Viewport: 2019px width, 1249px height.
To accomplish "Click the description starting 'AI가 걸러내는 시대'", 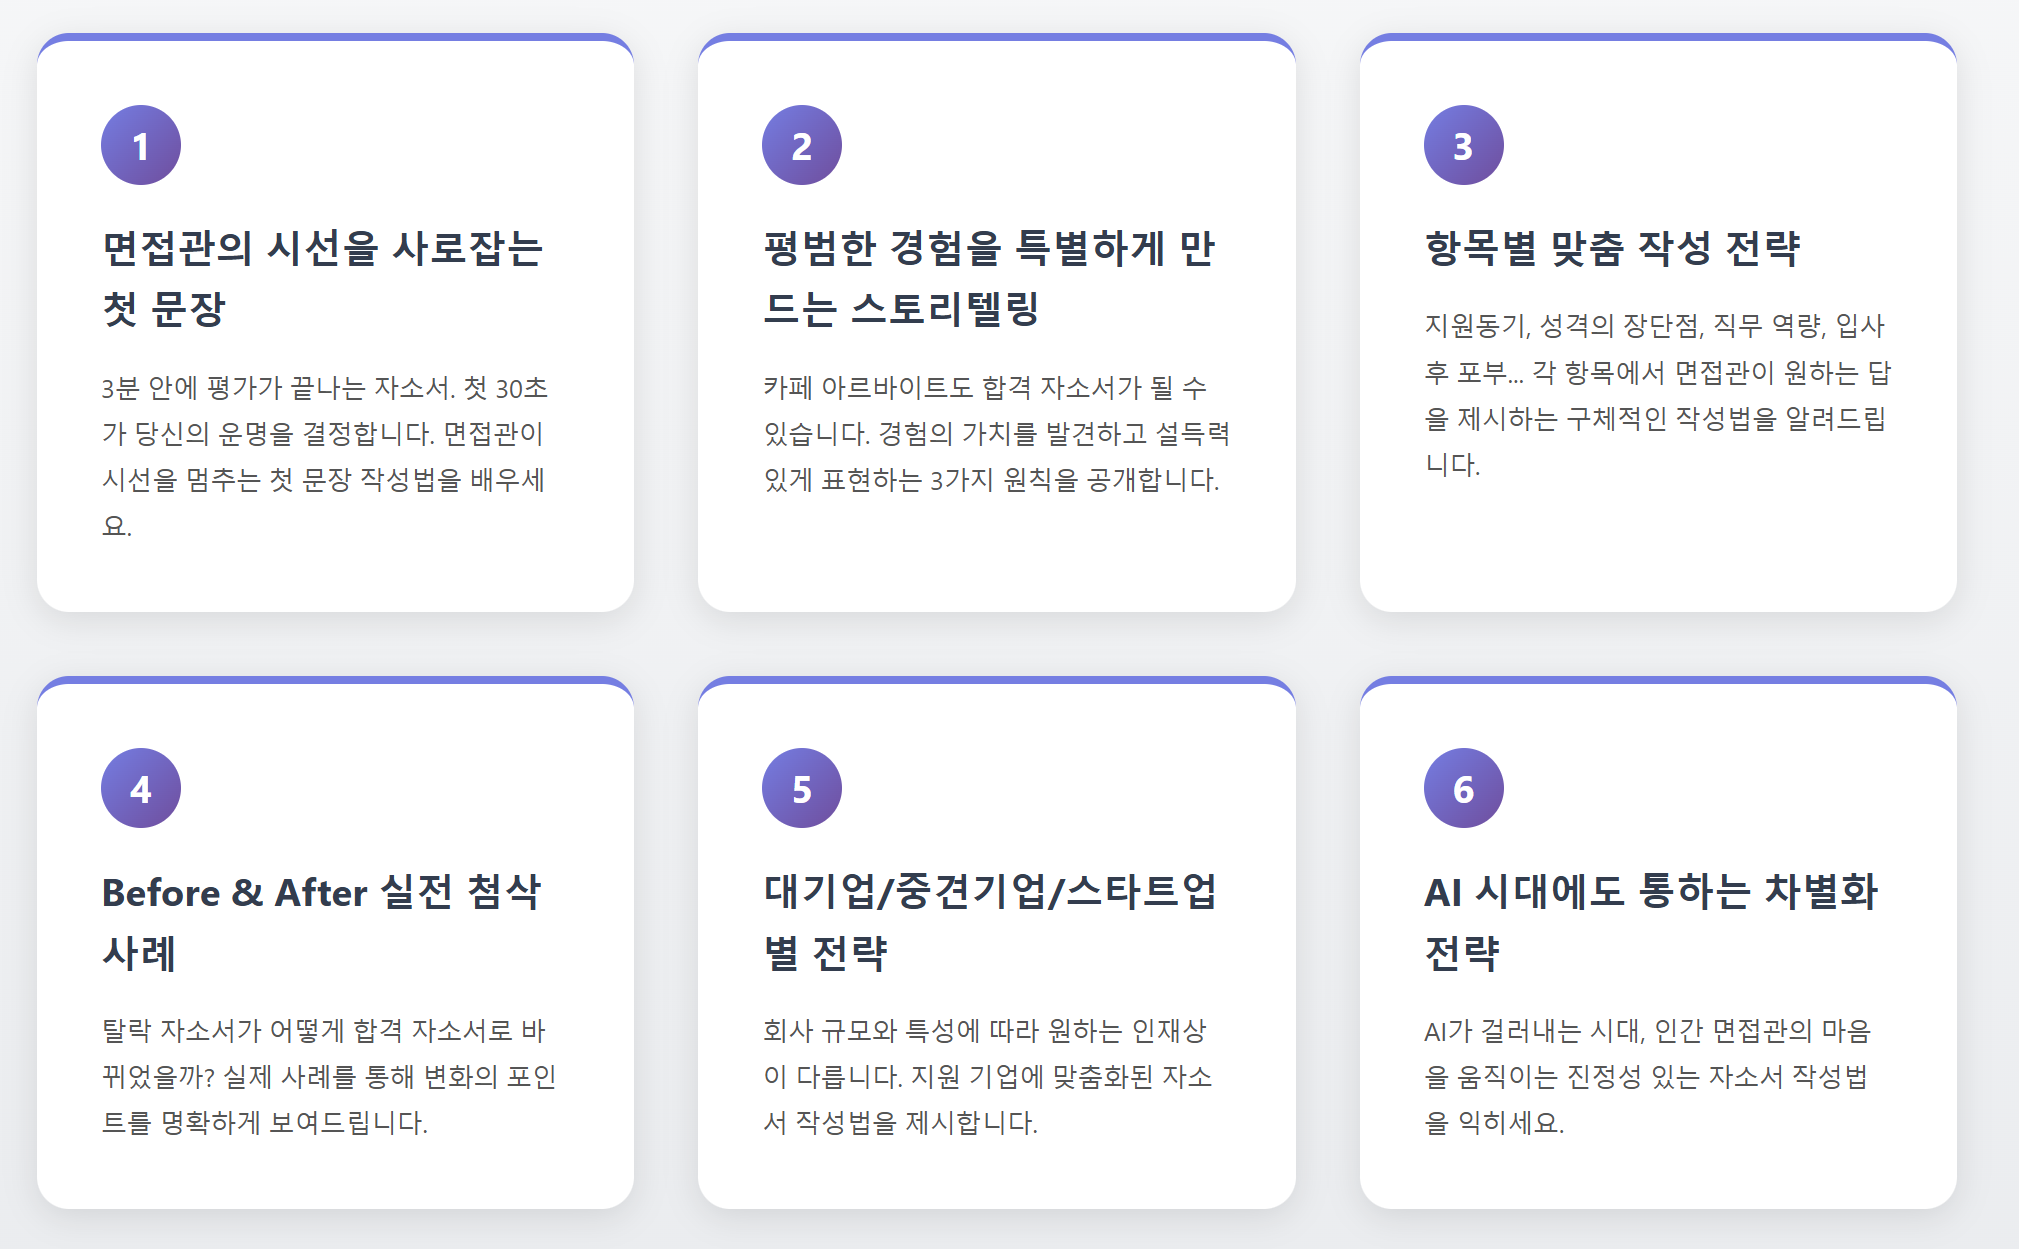I will pyautogui.click(x=1647, y=1077).
